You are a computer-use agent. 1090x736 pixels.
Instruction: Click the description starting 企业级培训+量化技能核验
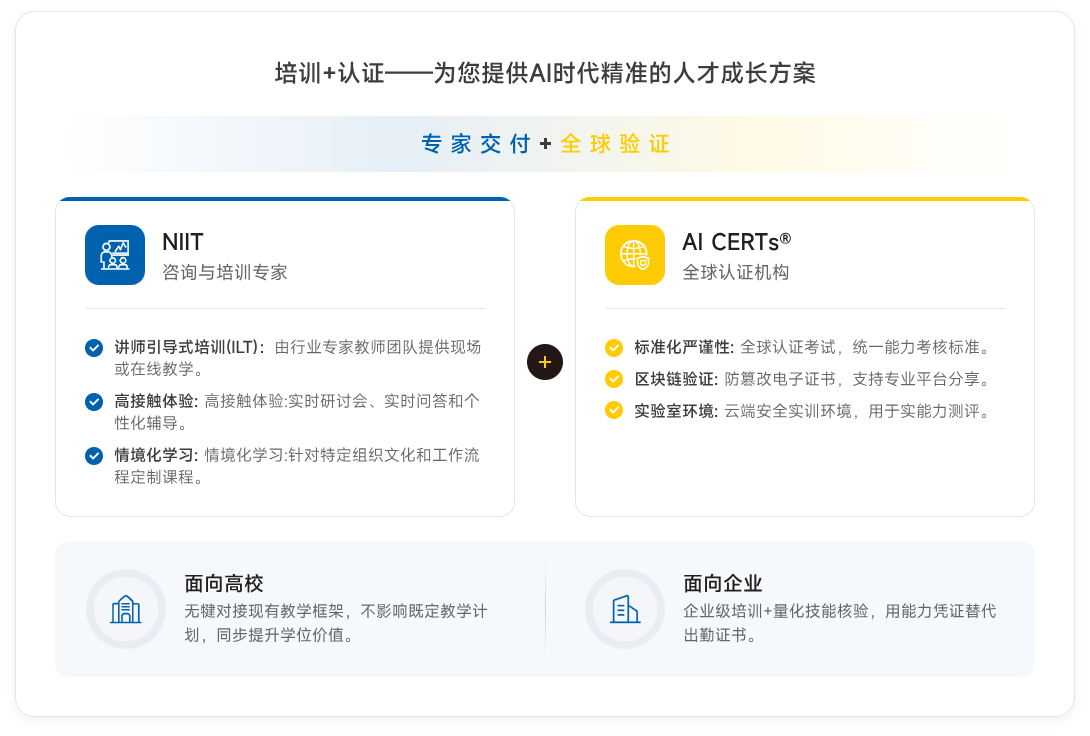[x=840, y=623]
